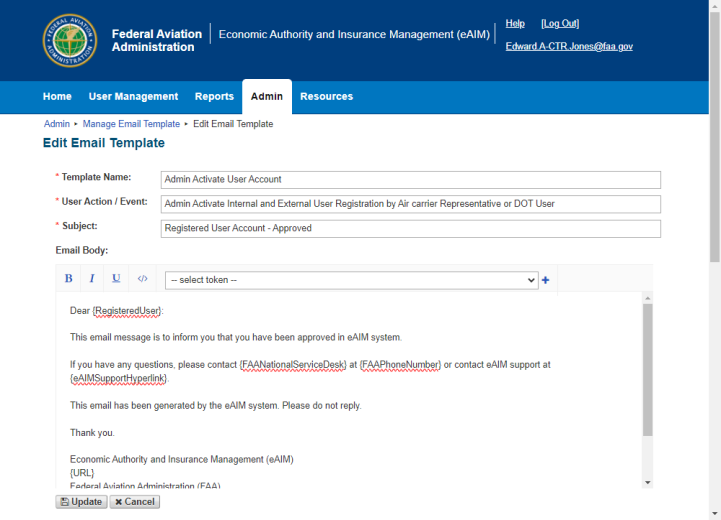Click the {RegisteredUser} token in body

tap(127, 311)
